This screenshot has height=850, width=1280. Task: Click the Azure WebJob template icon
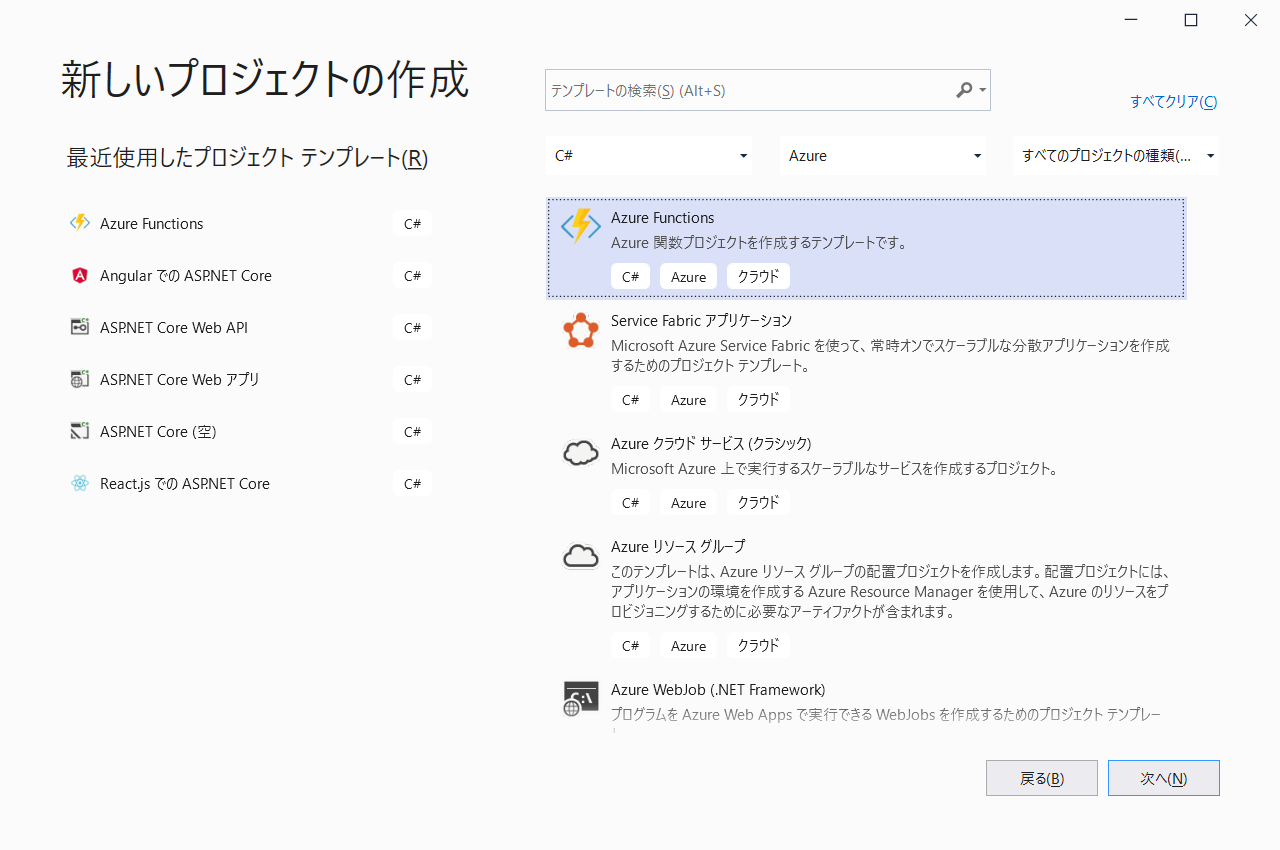pos(581,700)
